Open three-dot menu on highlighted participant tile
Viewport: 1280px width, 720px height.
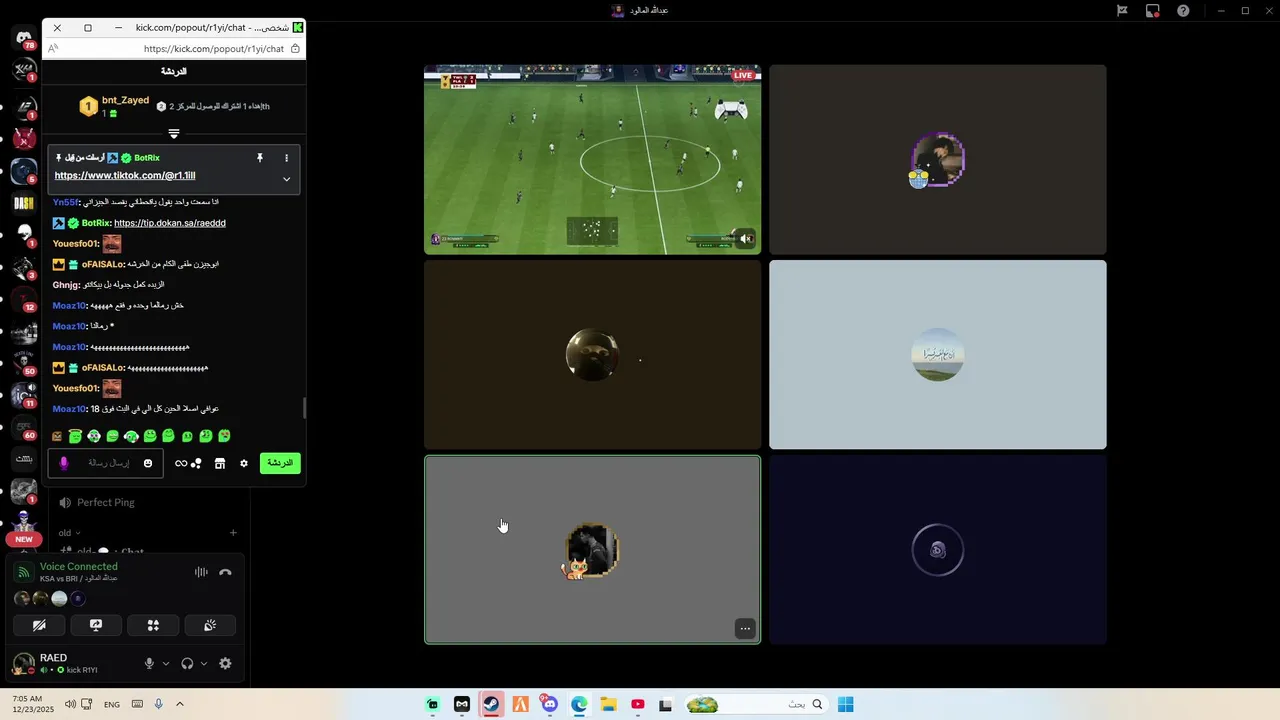pos(745,628)
